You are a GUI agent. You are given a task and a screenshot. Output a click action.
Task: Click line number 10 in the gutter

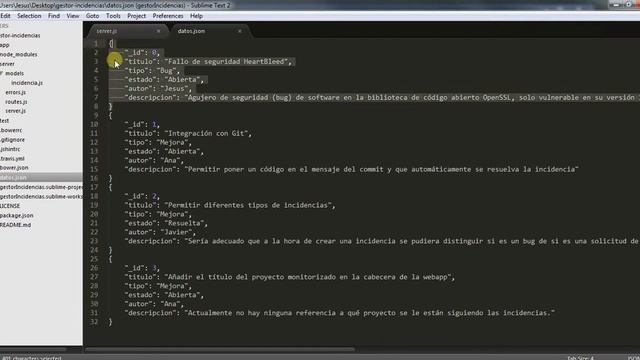point(94,124)
